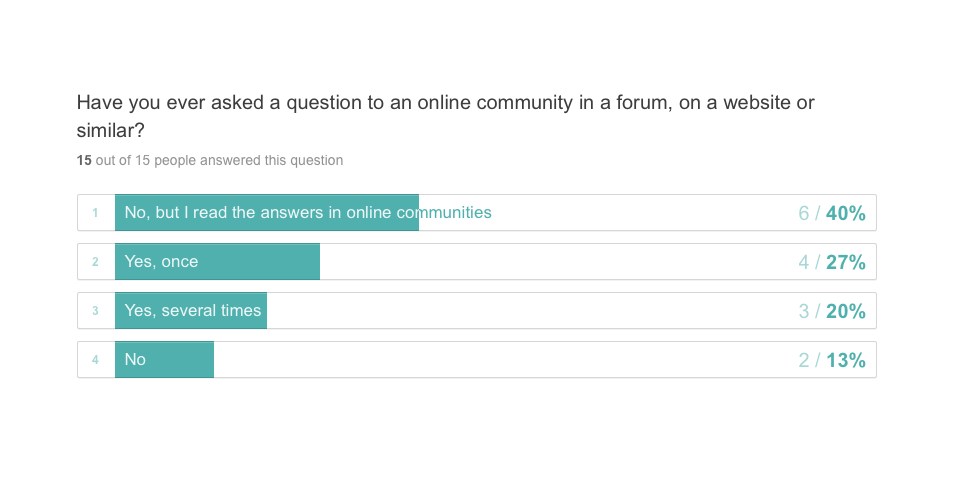953x477 pixels.
Task: Click row number 1 label
Action: pos(95,213)
